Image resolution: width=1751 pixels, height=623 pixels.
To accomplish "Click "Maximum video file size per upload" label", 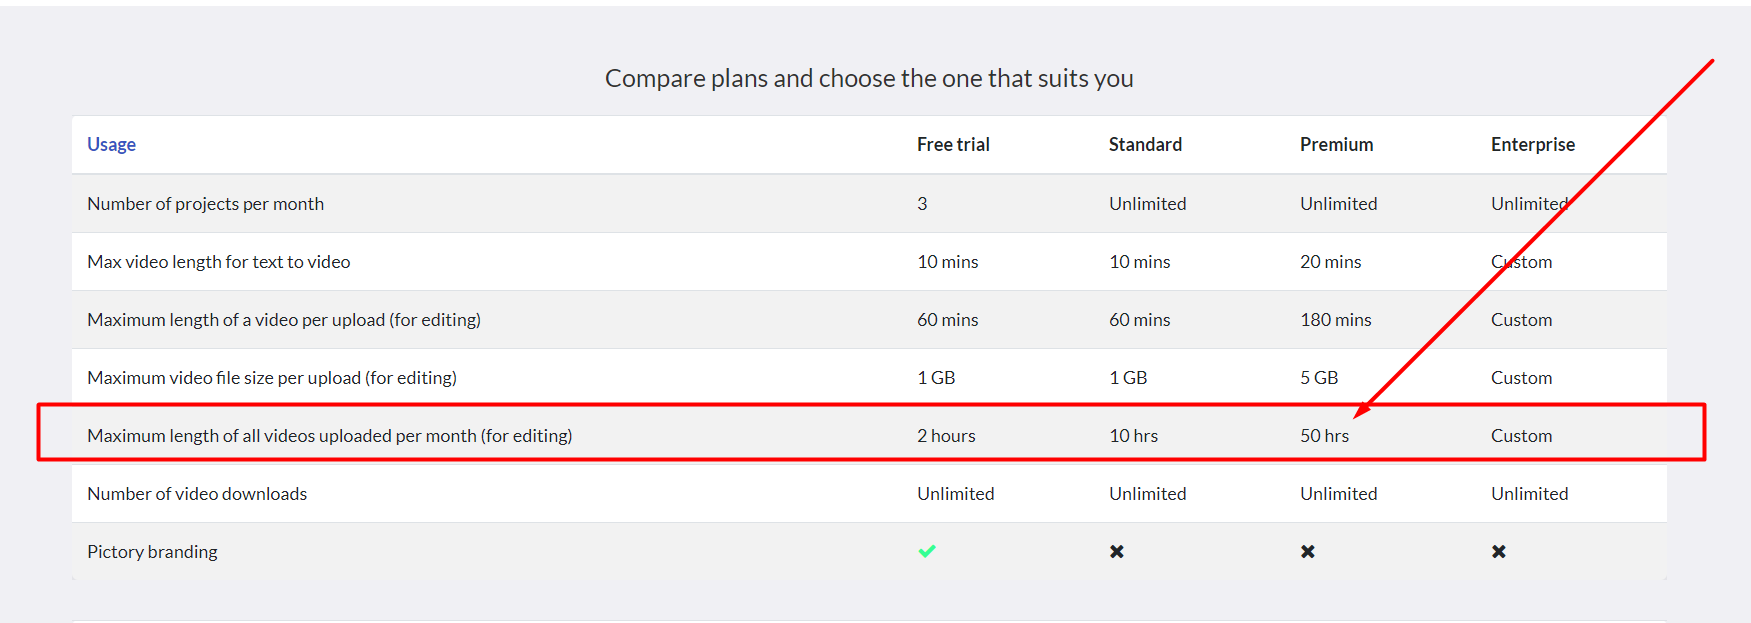I will tap(271, 378).
